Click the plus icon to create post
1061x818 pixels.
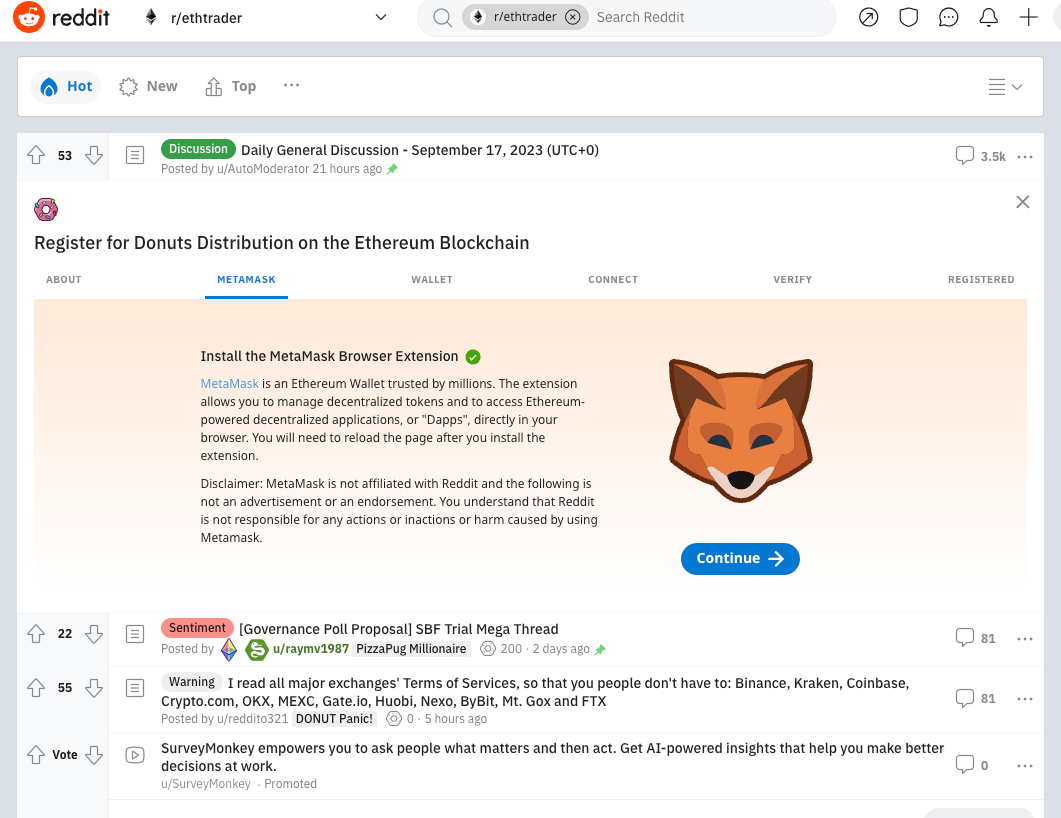(1029, 18)
